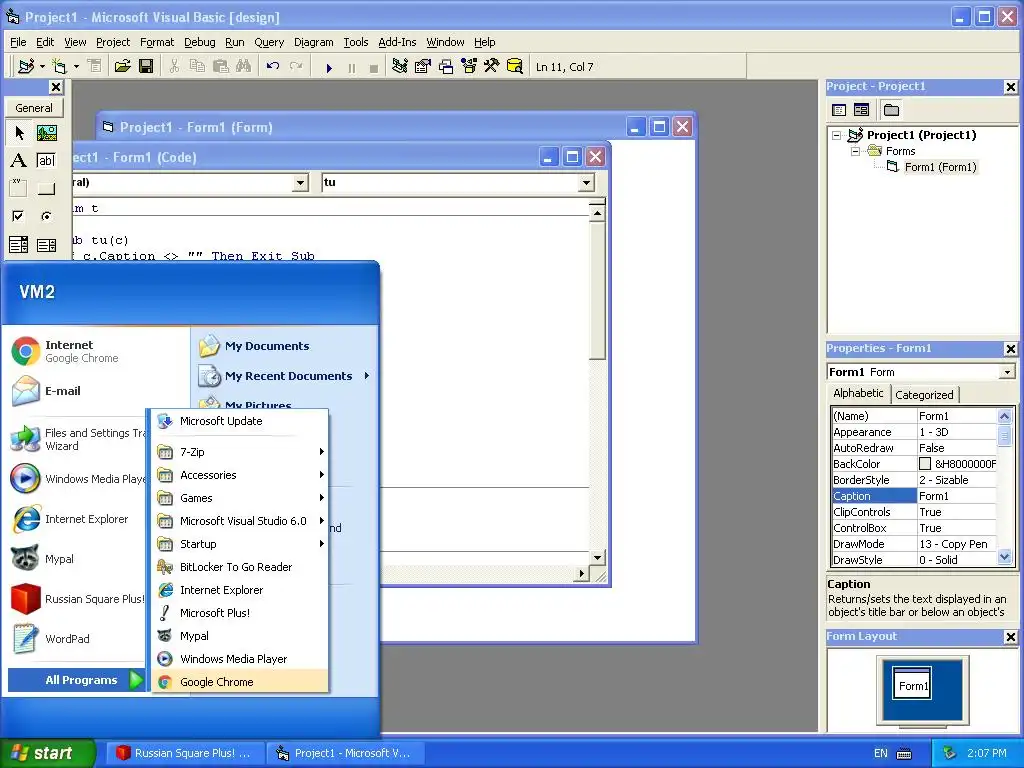Collapse the Project1 (Project1) tree node
The width and height of the screenshot is (1024, 768).
point(837,135)
